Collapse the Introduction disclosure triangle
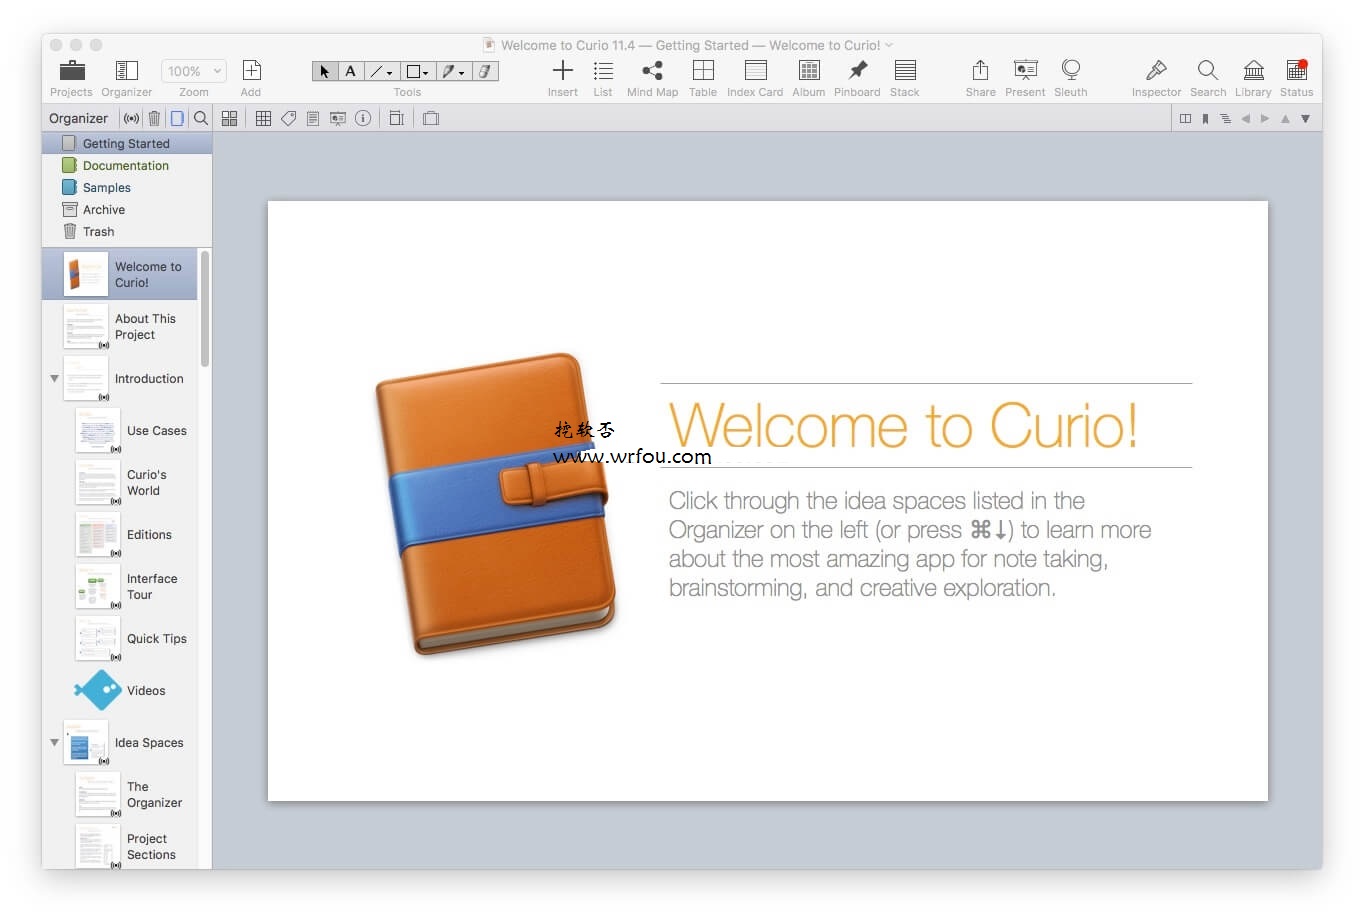 54,379
